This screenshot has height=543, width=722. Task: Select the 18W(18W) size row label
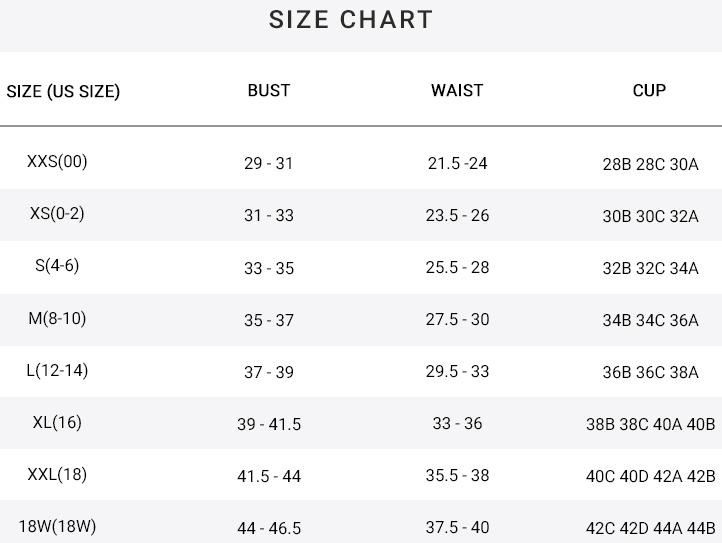tap(57, 526)
